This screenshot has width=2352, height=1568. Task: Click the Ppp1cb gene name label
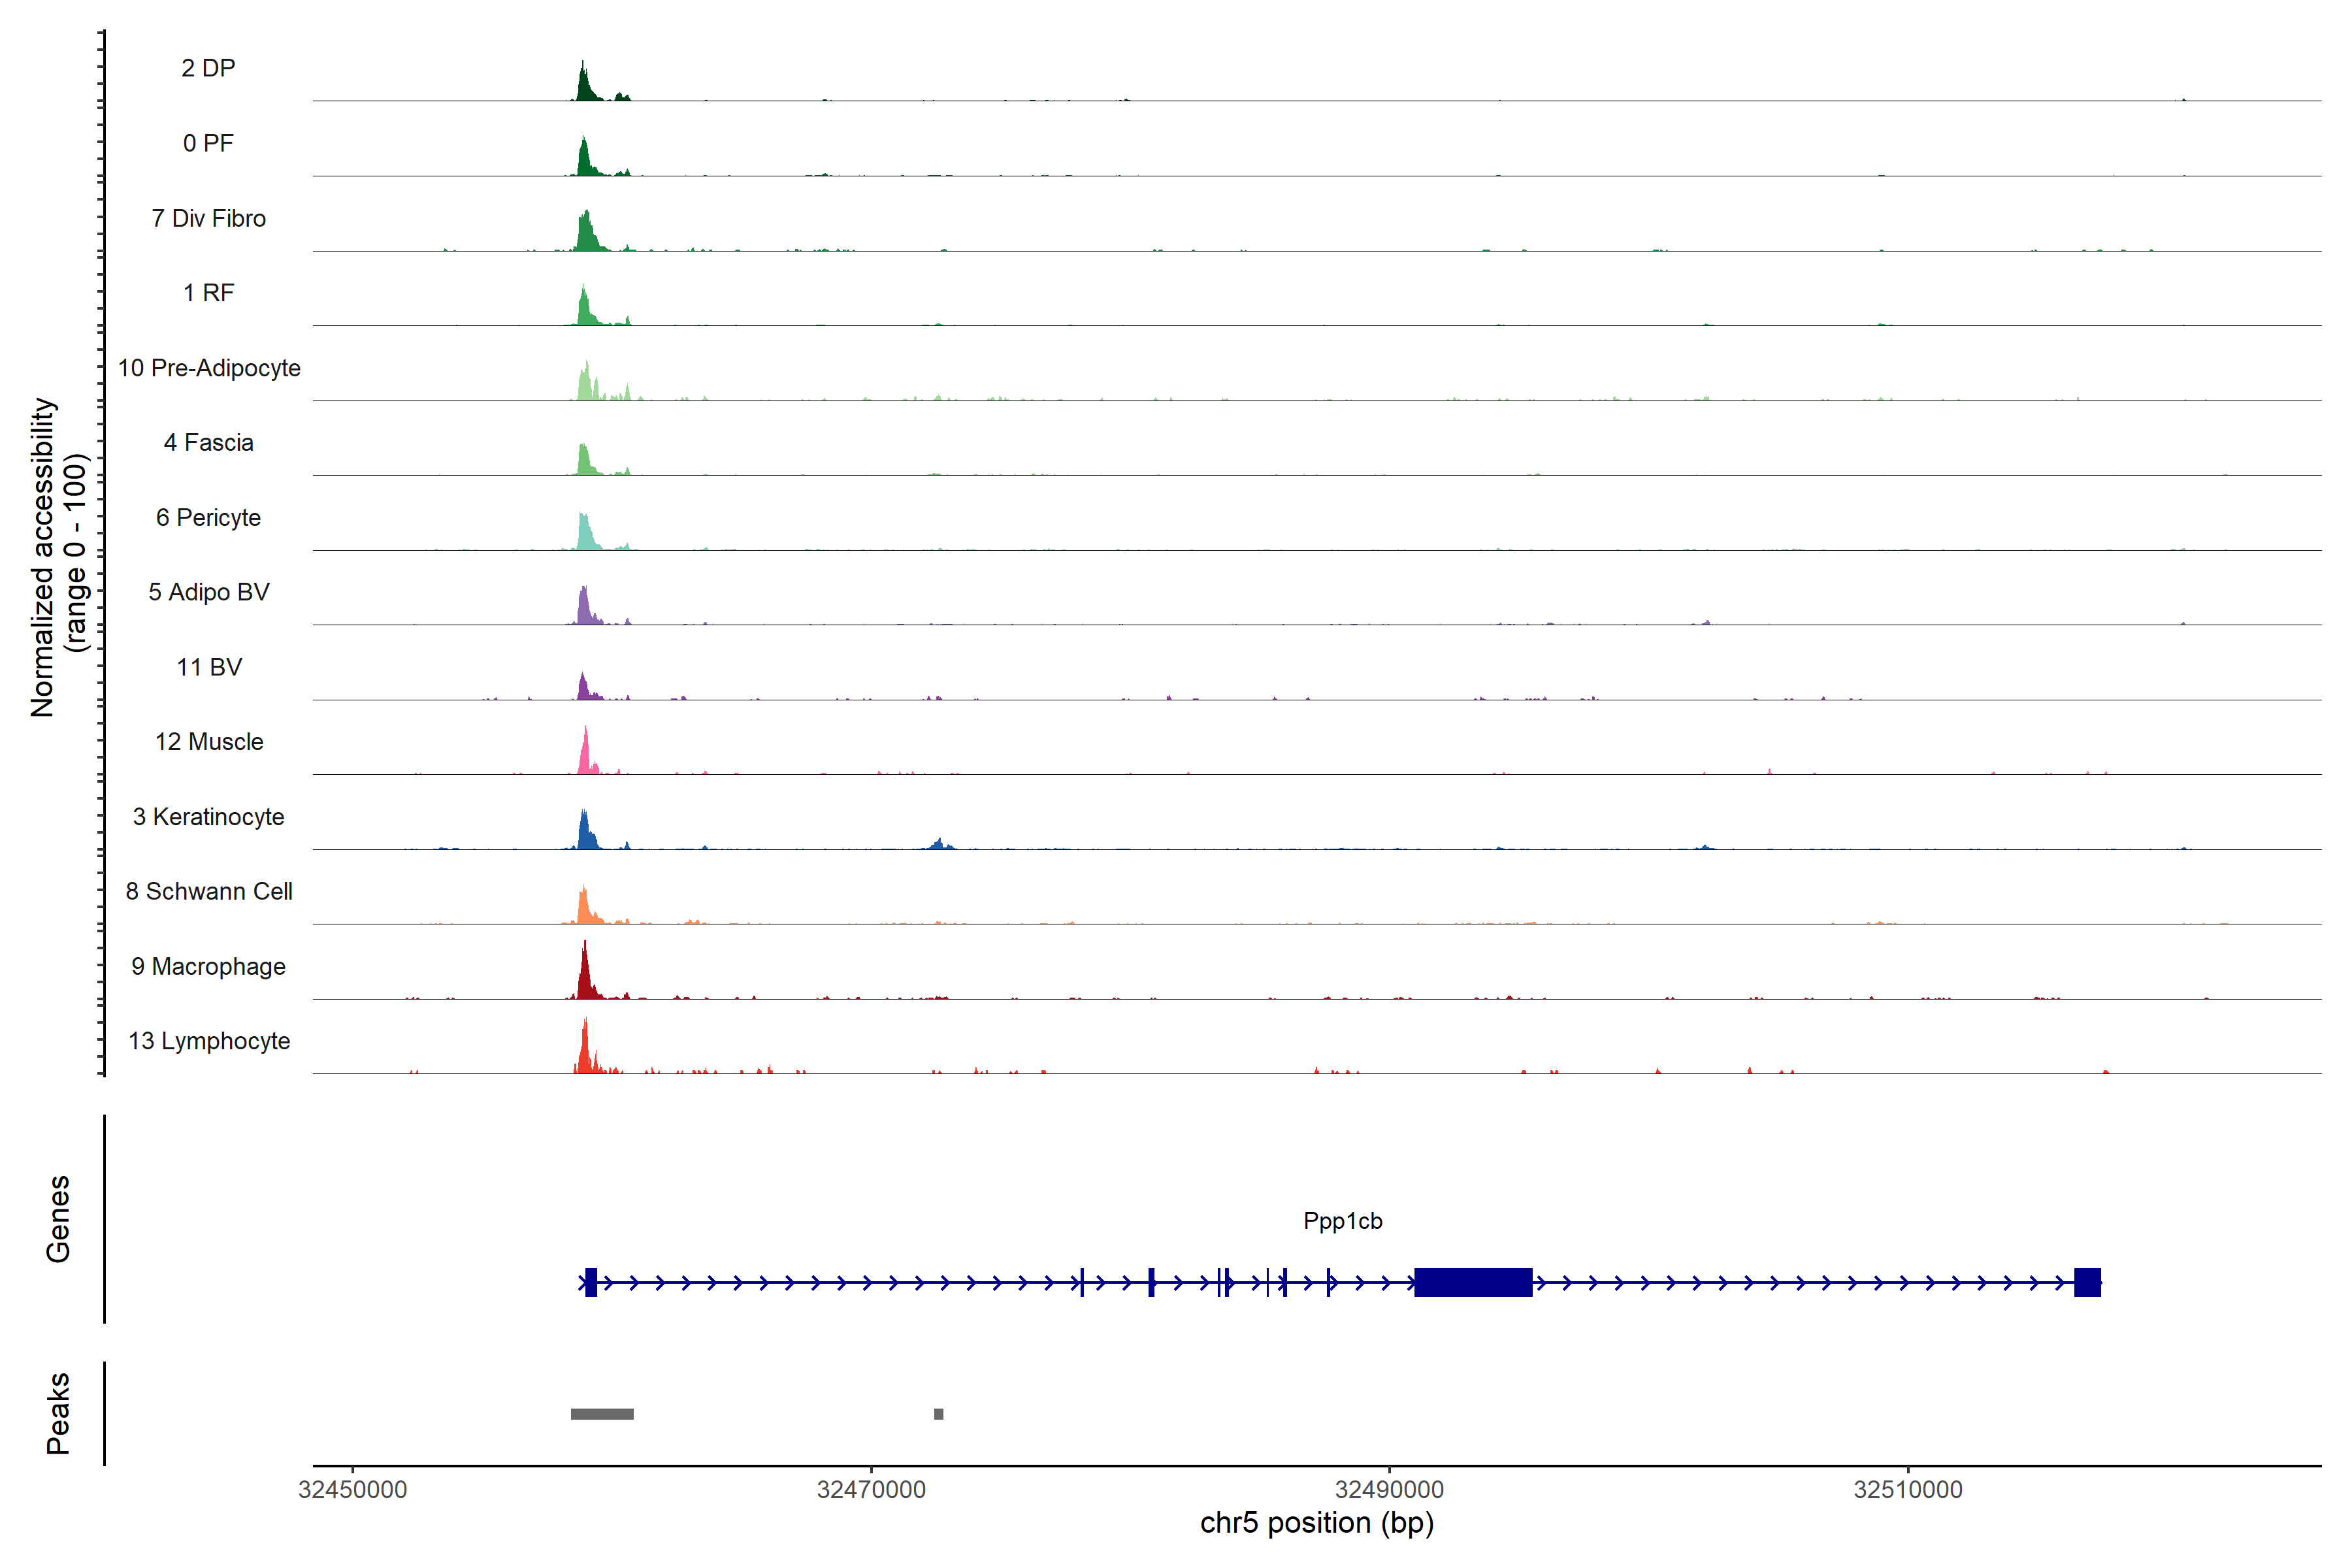pos(1342,1221)
